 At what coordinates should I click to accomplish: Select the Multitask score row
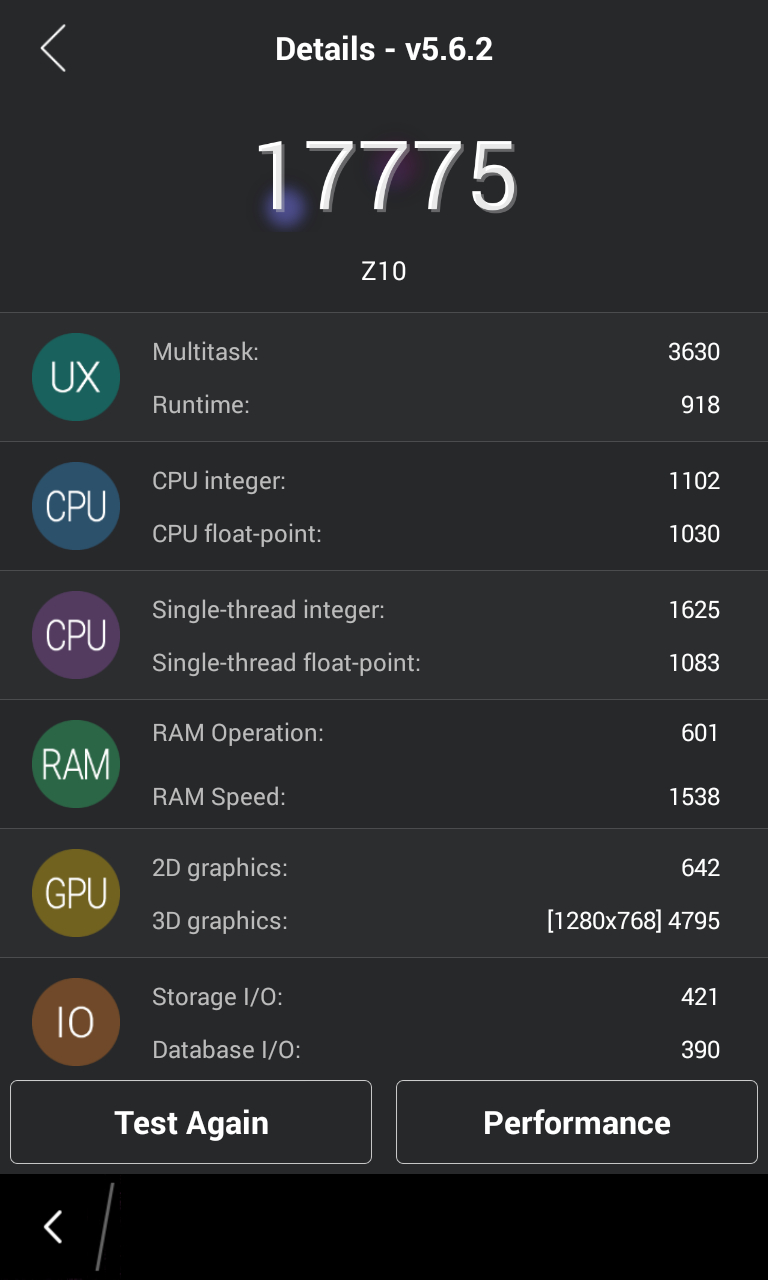436,352
